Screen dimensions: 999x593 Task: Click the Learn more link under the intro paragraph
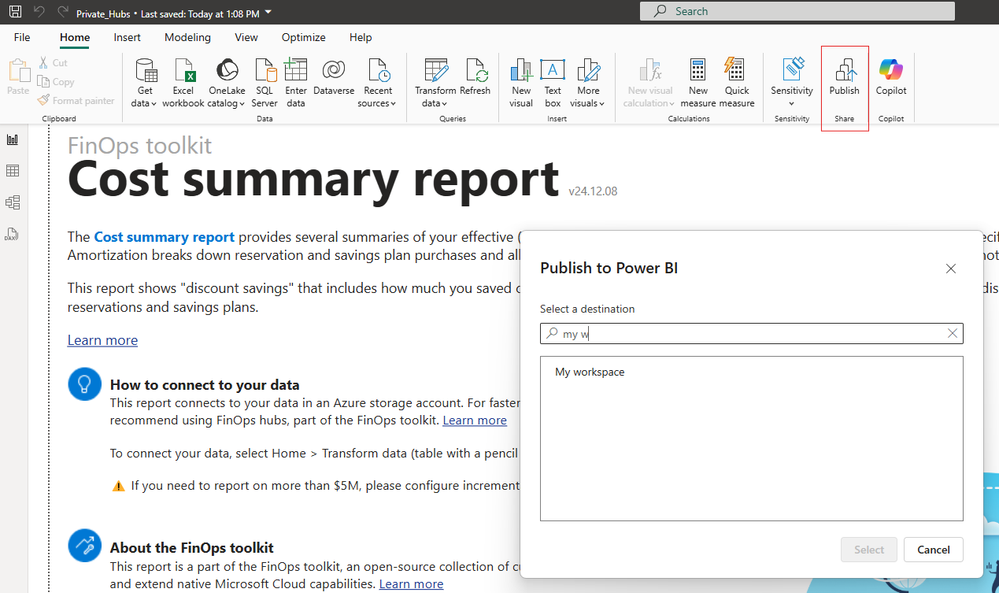pos(103,340)
